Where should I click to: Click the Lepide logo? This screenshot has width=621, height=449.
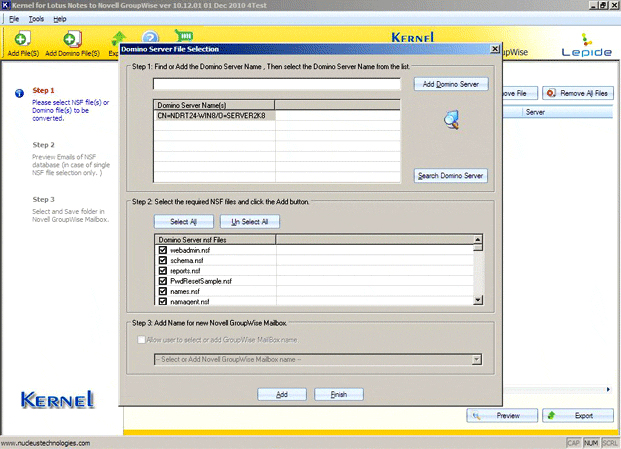587,45
